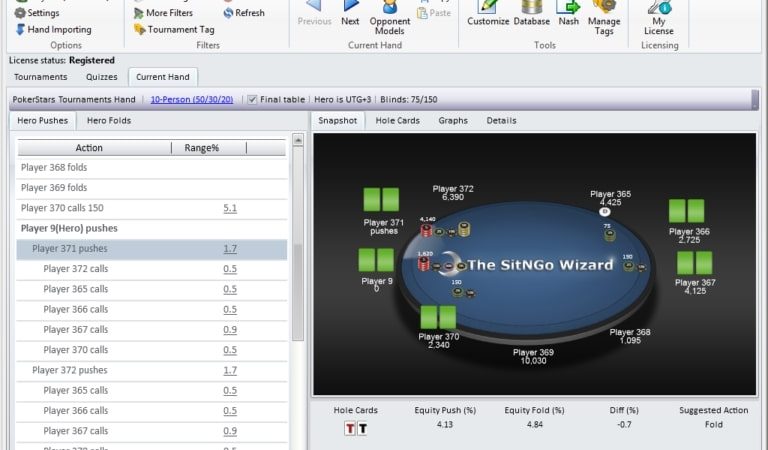Image resolution: width=768 pixels, height=450 pixels.
Task: Click Player 372 name on the table
Action: (x=453, y=189)
